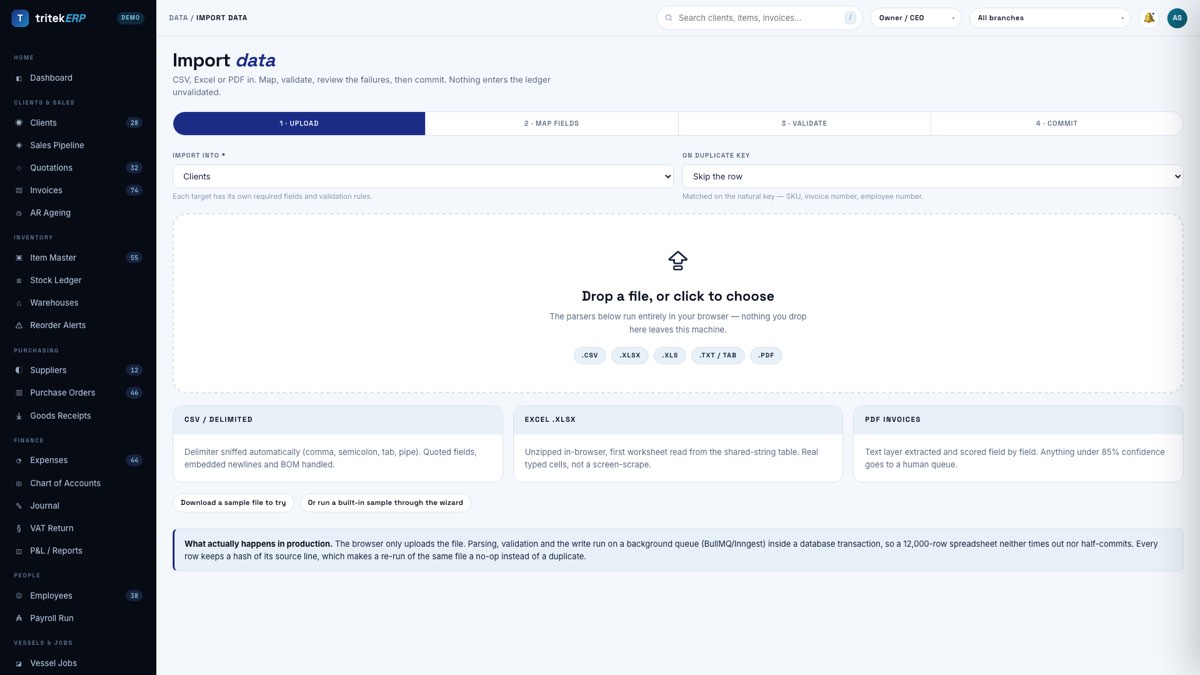The width and height of the screenshot is (1200, 675).
Task: Click the Employees sidebar icon
Action: pyautogui.click(x=19, y=596)
